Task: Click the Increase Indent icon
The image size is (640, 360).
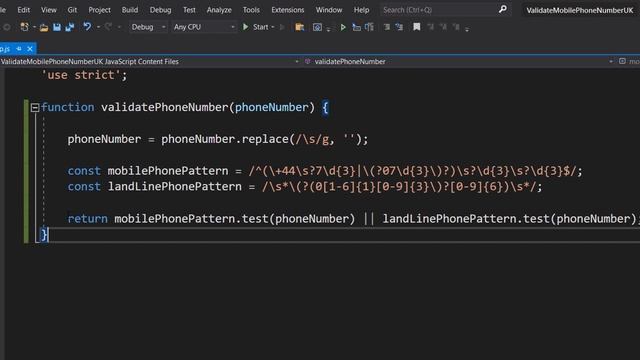Action: [x=399, y=27]
